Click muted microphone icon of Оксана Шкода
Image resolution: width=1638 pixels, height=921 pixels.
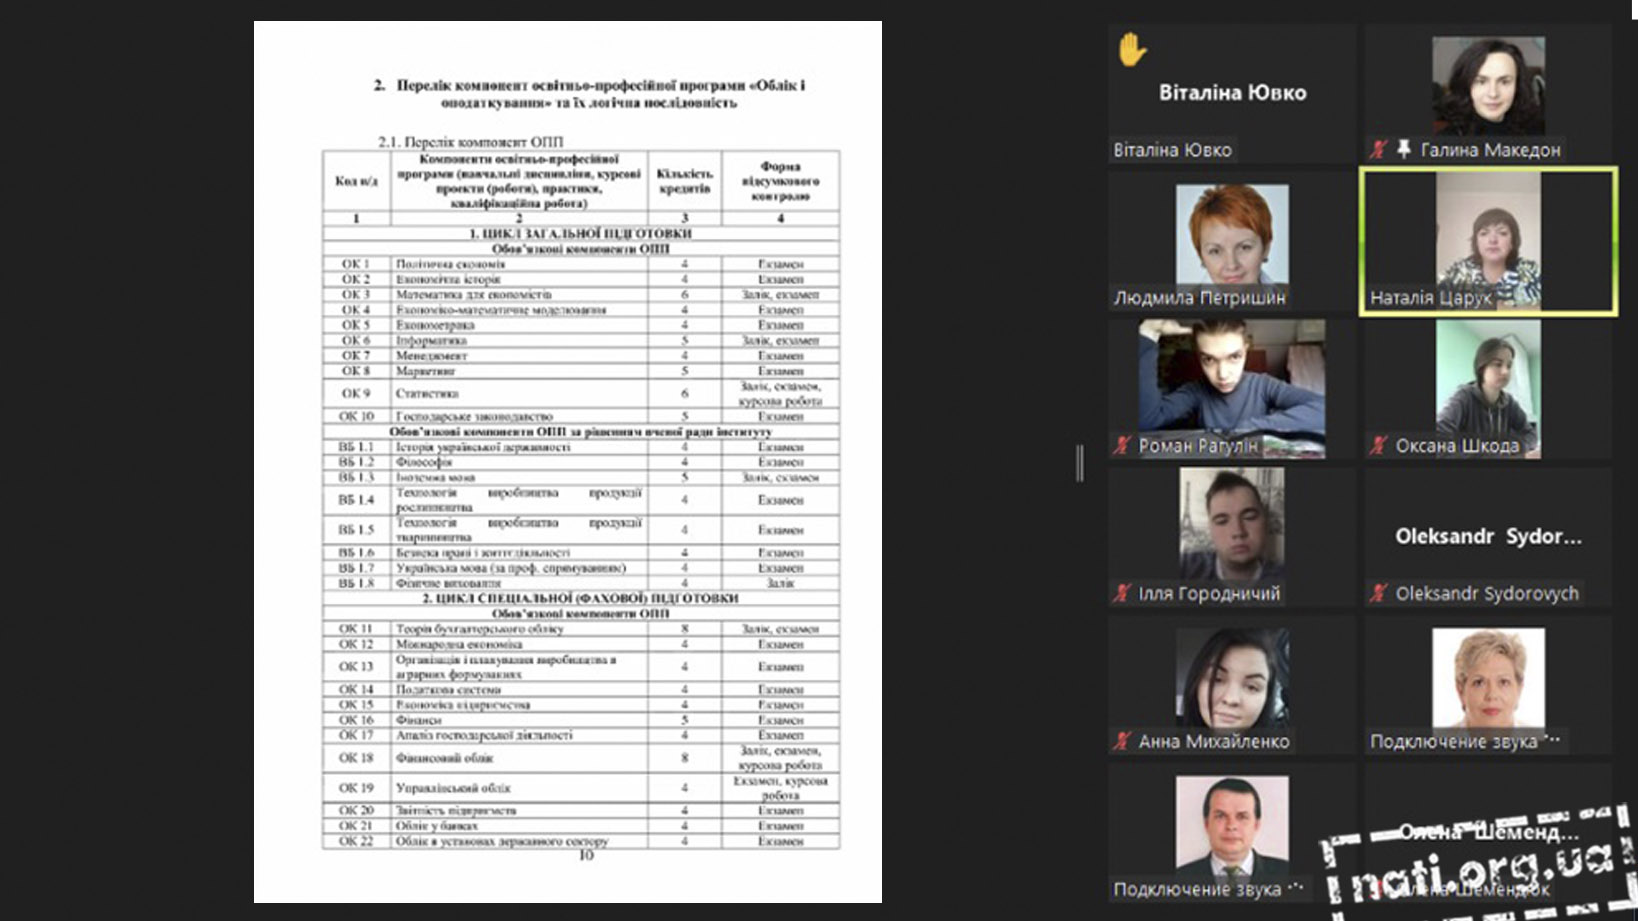coord(1379,445)
